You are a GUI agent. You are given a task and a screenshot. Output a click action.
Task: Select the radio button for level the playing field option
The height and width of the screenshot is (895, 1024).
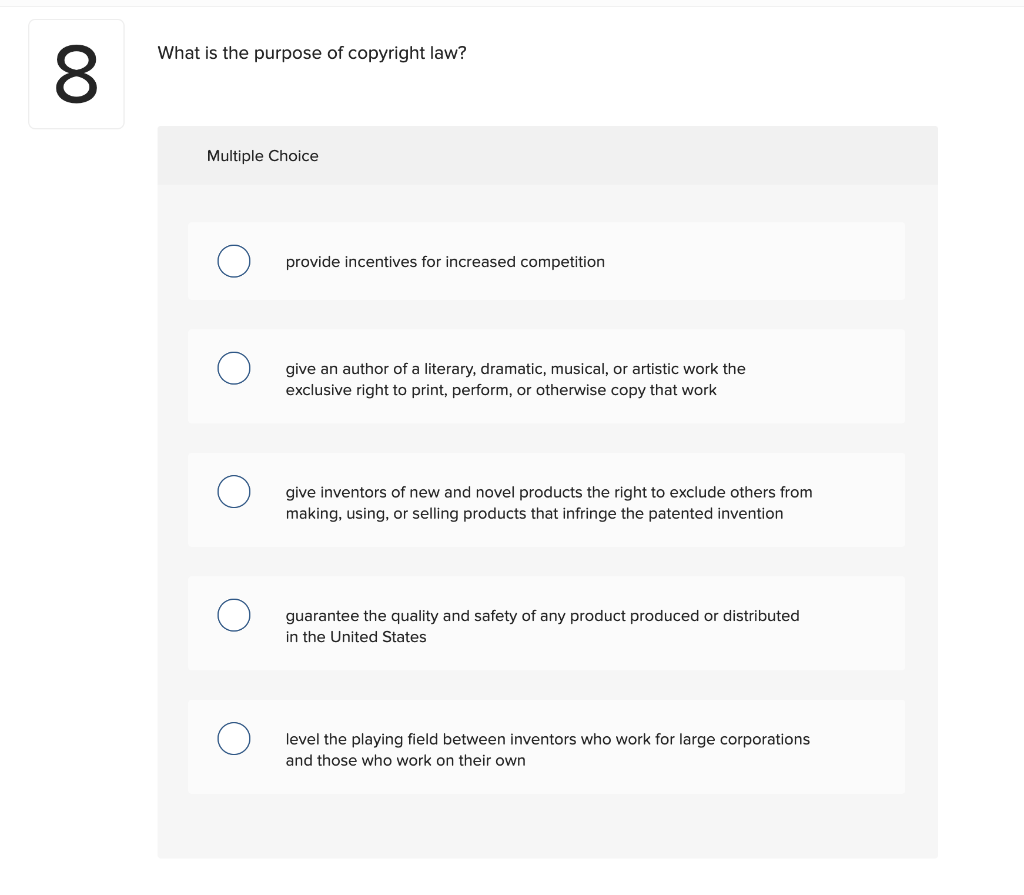[234, 739]
